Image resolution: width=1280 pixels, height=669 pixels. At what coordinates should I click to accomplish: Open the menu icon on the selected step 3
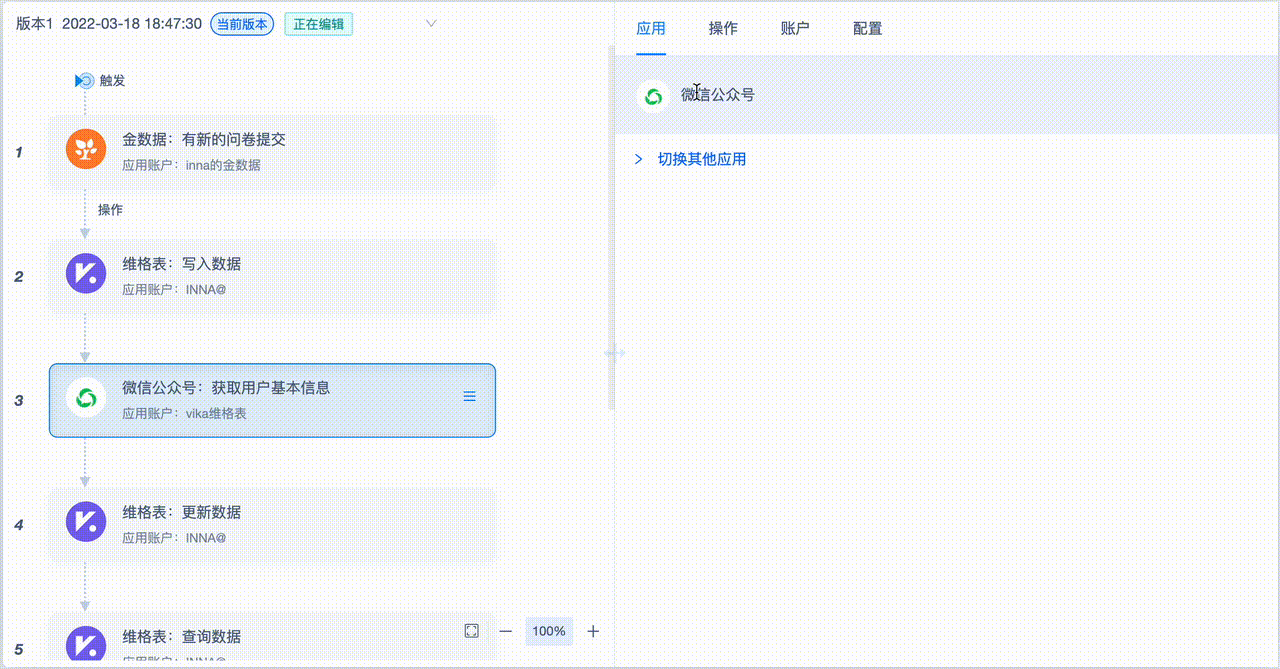(x=469, y=396)
